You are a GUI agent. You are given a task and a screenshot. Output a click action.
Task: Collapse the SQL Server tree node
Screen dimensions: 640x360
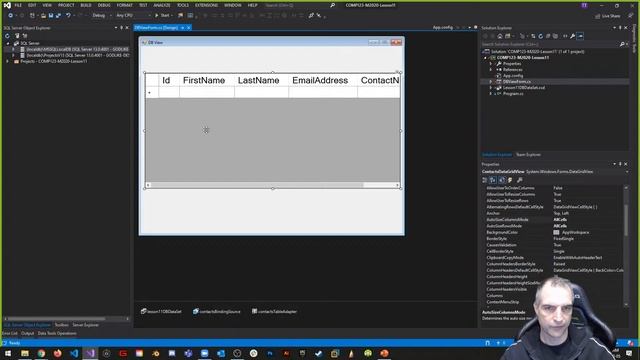click(x=8, y=43)
